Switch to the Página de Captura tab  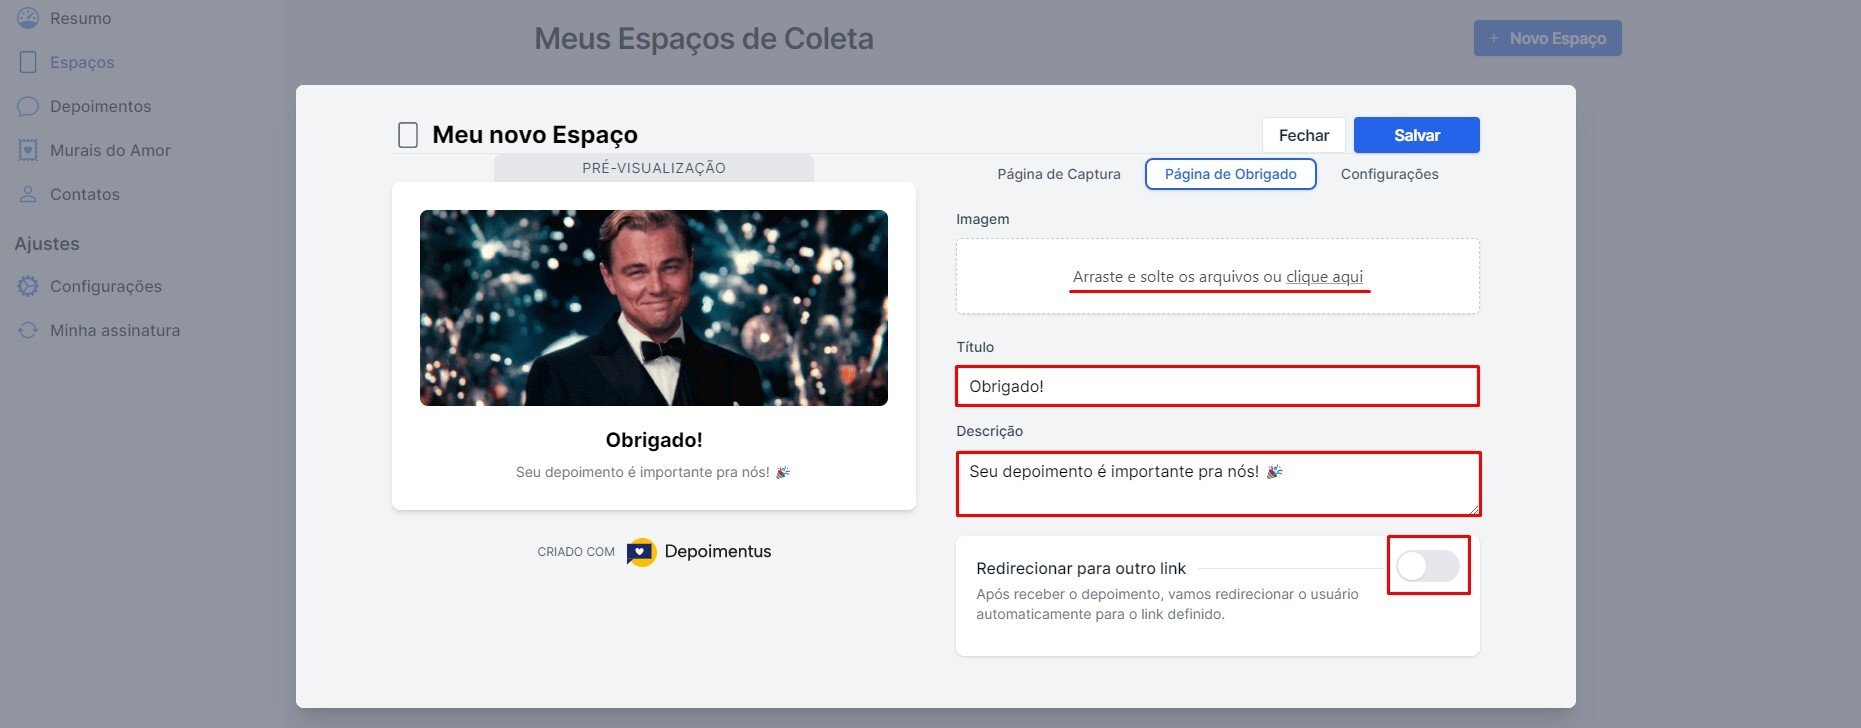coord(1058,174)
